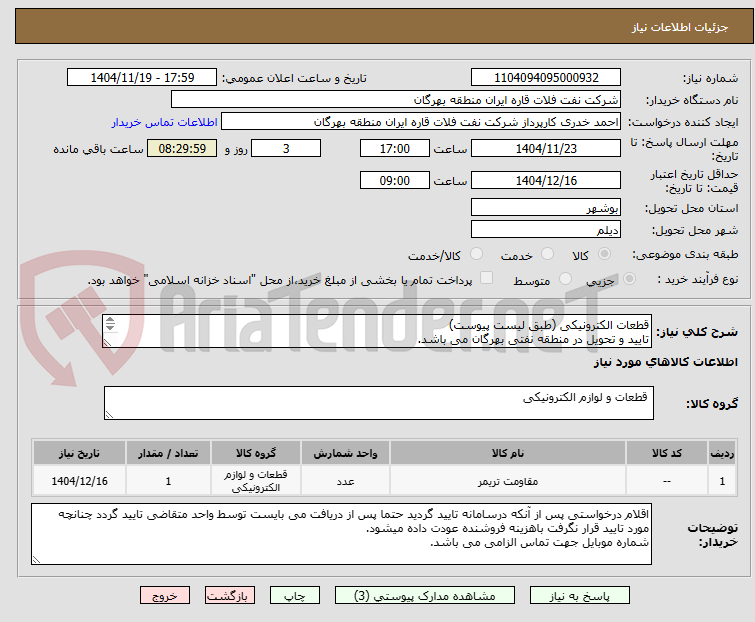Click the resize grip of description textarea

tap(107, 343)
